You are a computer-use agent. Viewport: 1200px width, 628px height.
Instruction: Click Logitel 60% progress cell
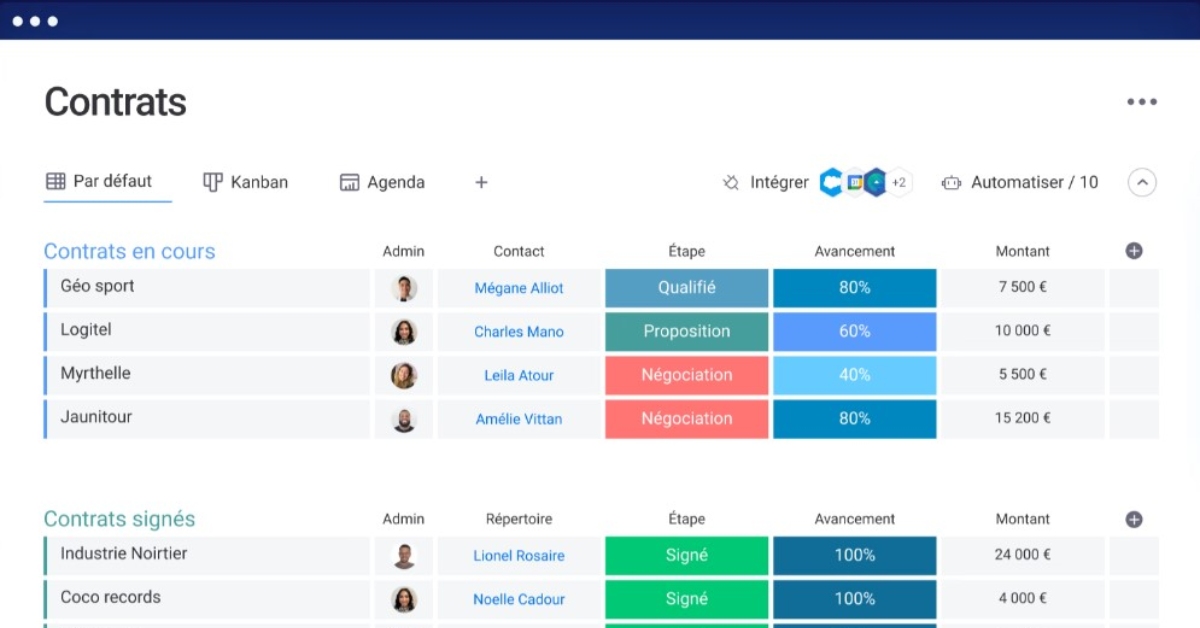coord(855,332)
